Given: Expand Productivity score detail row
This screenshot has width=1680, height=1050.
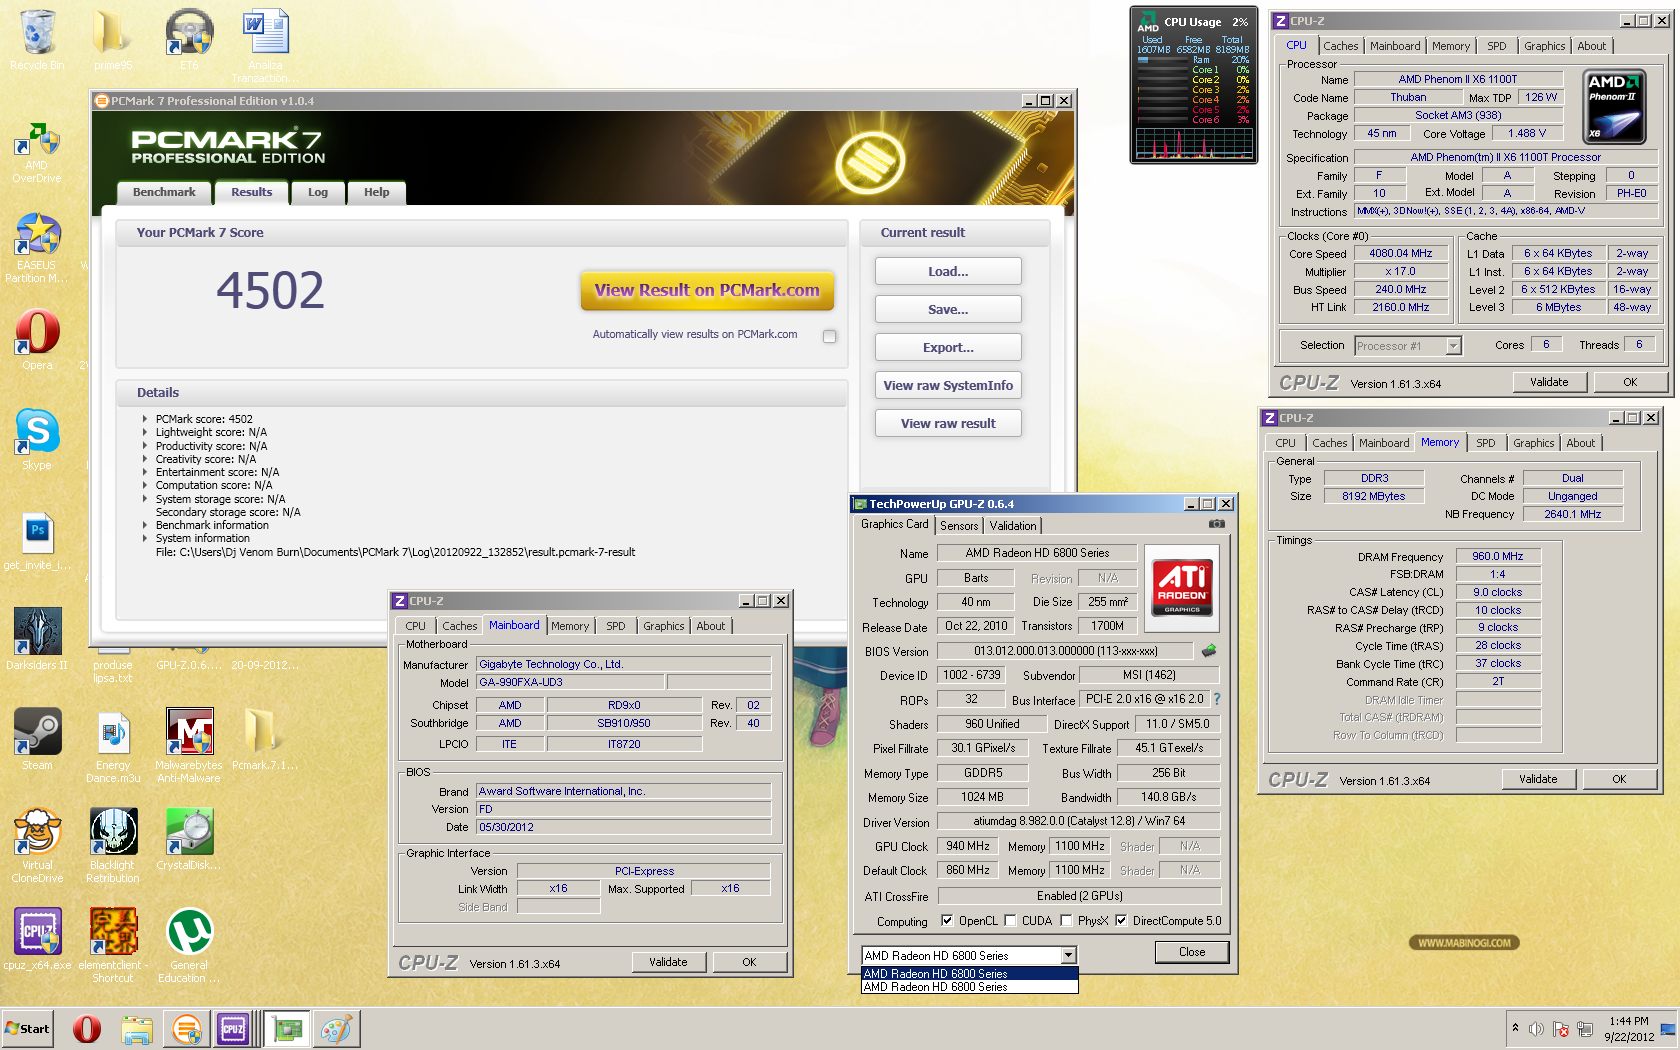Looking at the screenshot, I should (x=145, y=446).
